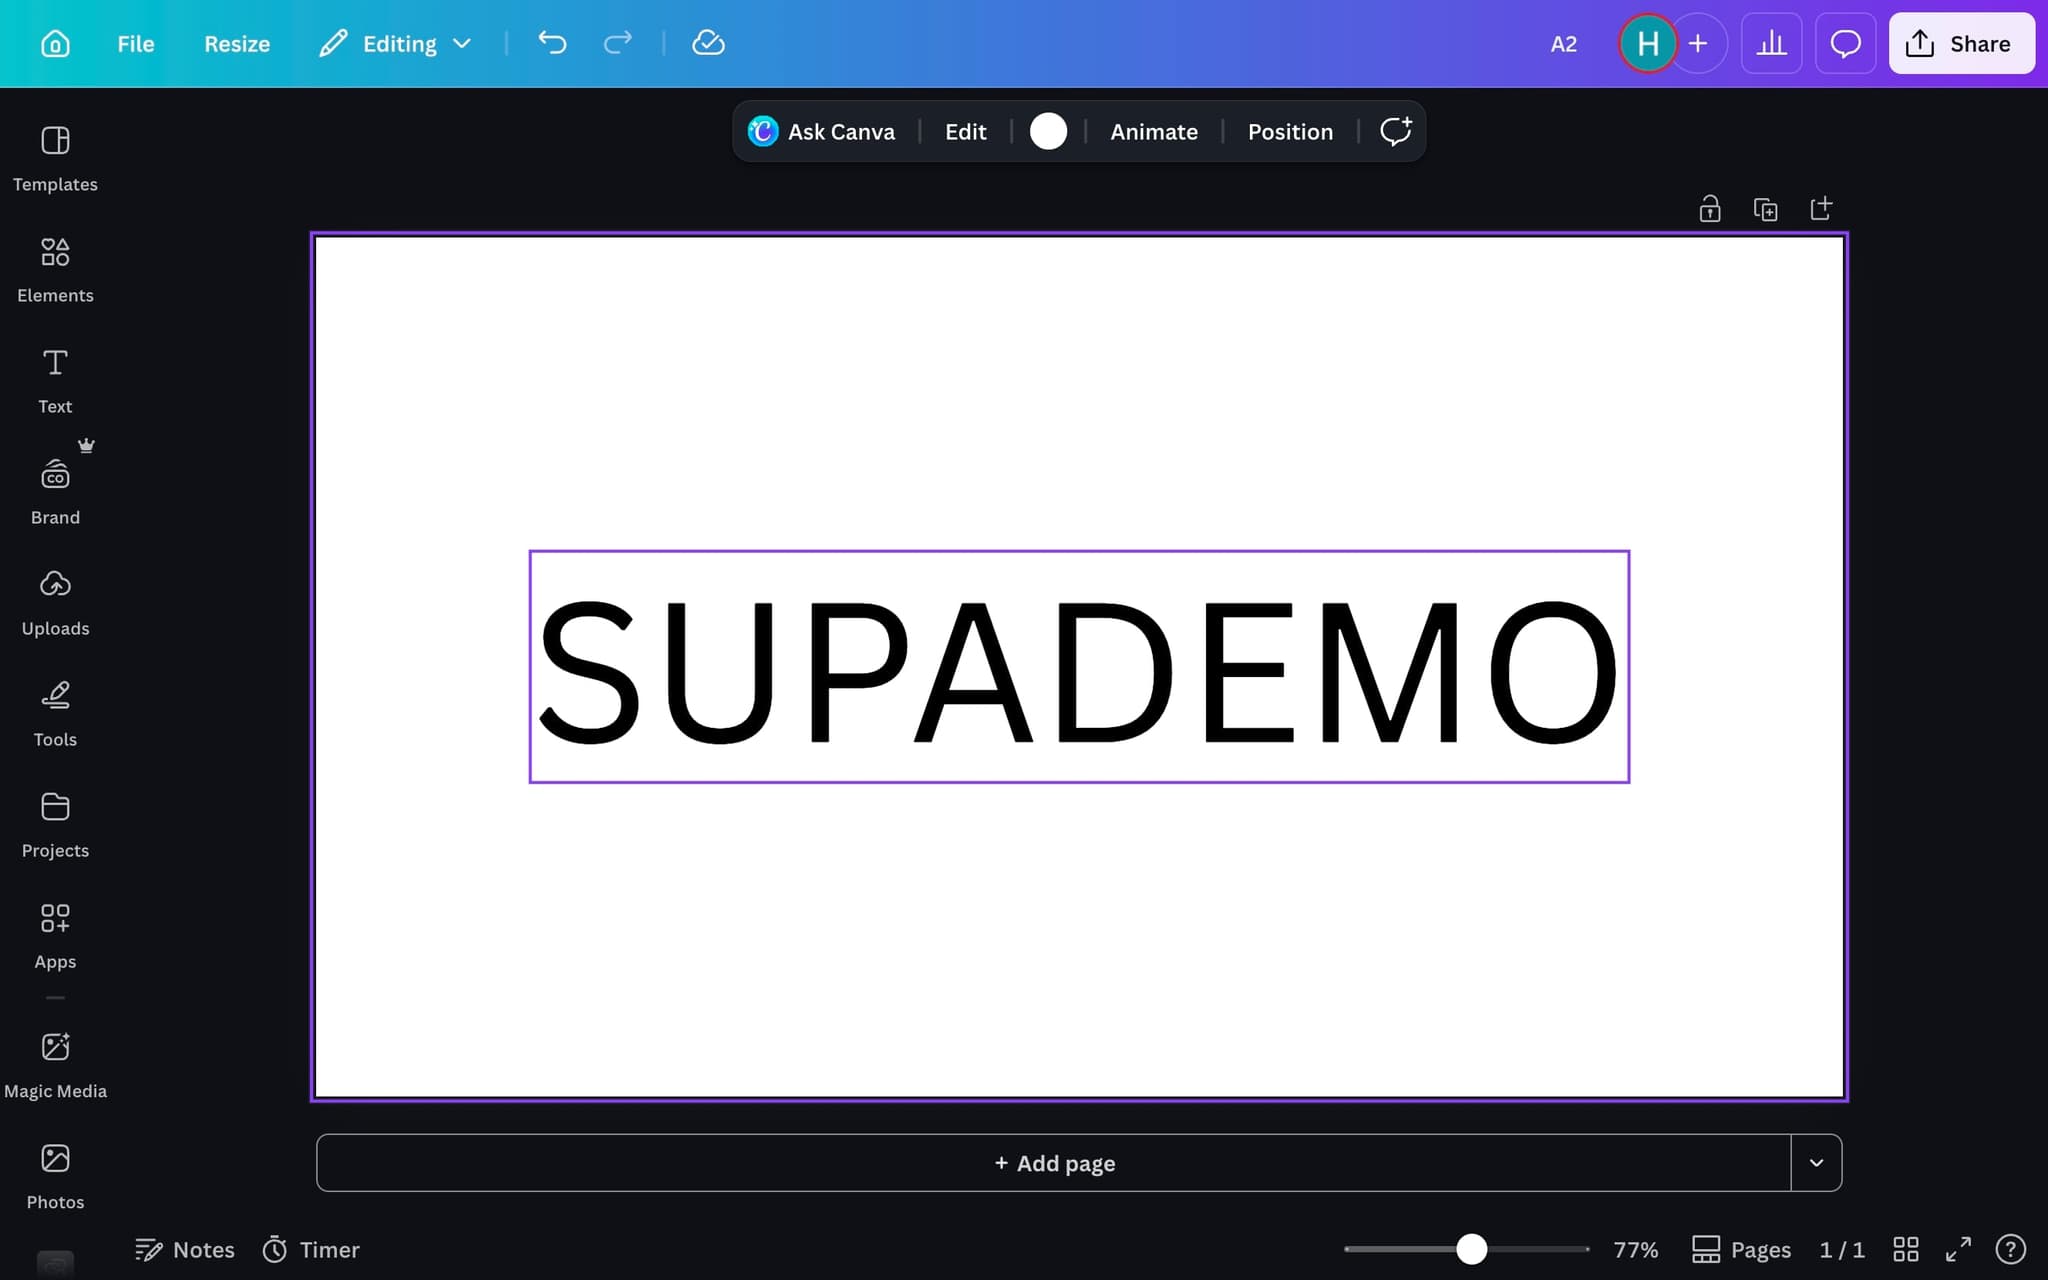Open the Uploads panel
Image resolution: width=2048 pixels, height=1280 pixels.
click(55, 602)
